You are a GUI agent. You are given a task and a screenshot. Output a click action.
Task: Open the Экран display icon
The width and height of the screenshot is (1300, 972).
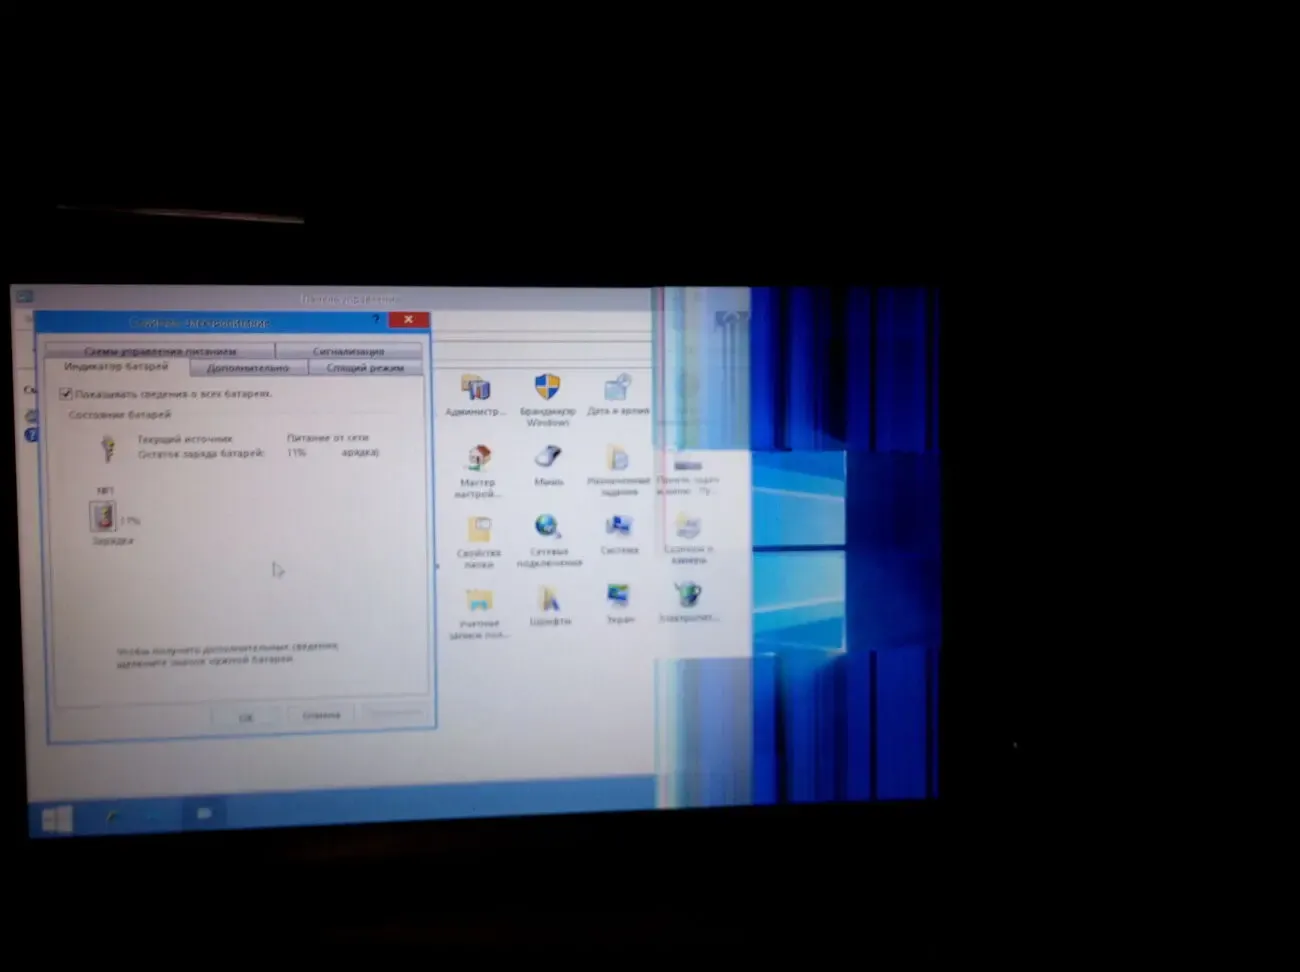tap(619, 597)
